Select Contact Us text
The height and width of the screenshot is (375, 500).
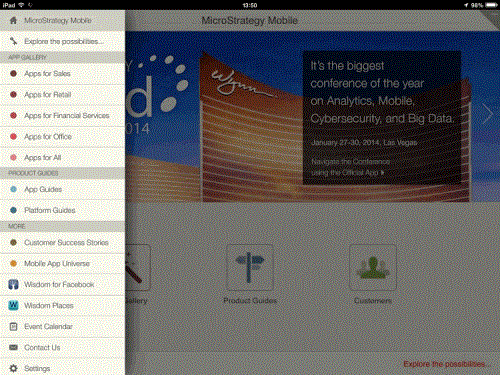(x=42, y=347)
